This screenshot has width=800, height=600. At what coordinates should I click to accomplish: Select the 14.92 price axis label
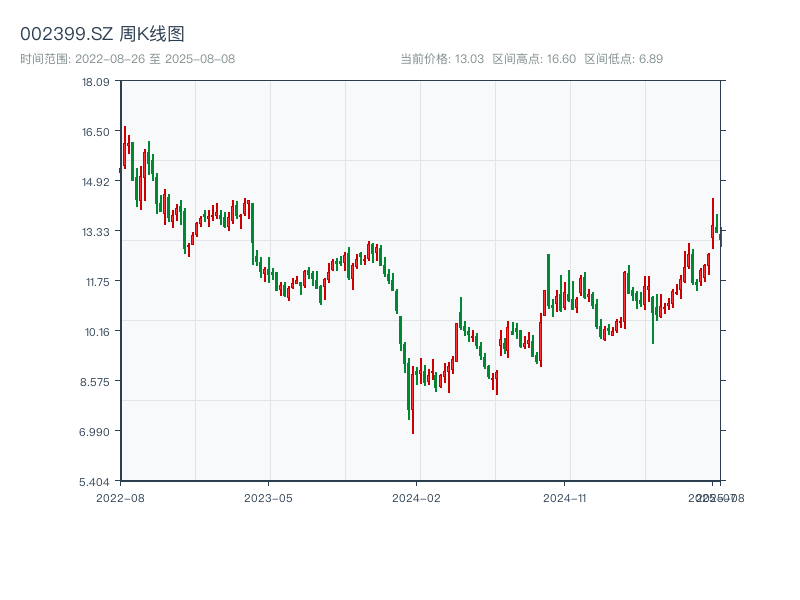pos(96,182)
